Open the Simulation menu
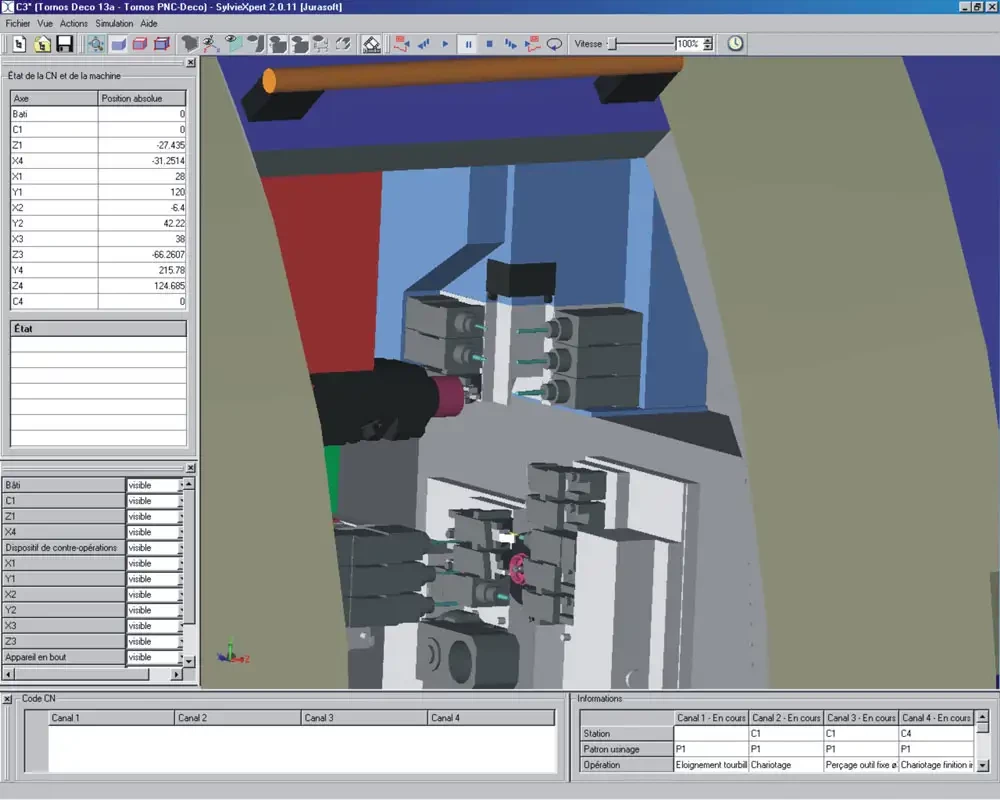This screenshot has height=800, width=1000. pos(114,23)
